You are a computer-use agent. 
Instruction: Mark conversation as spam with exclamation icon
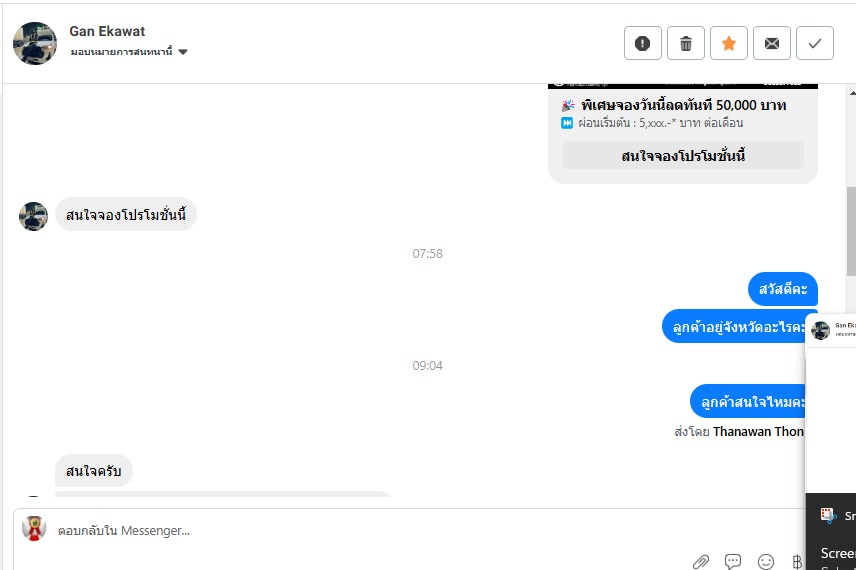(642, 43)
